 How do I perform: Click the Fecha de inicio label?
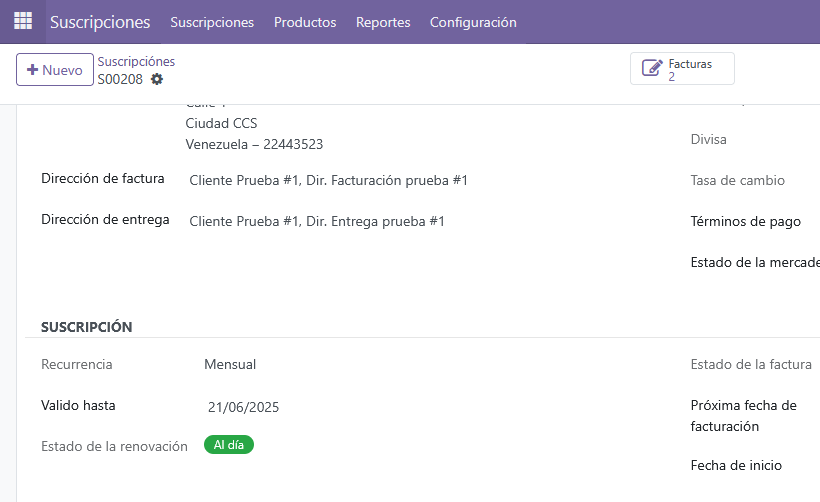click(x=736, y=466)
